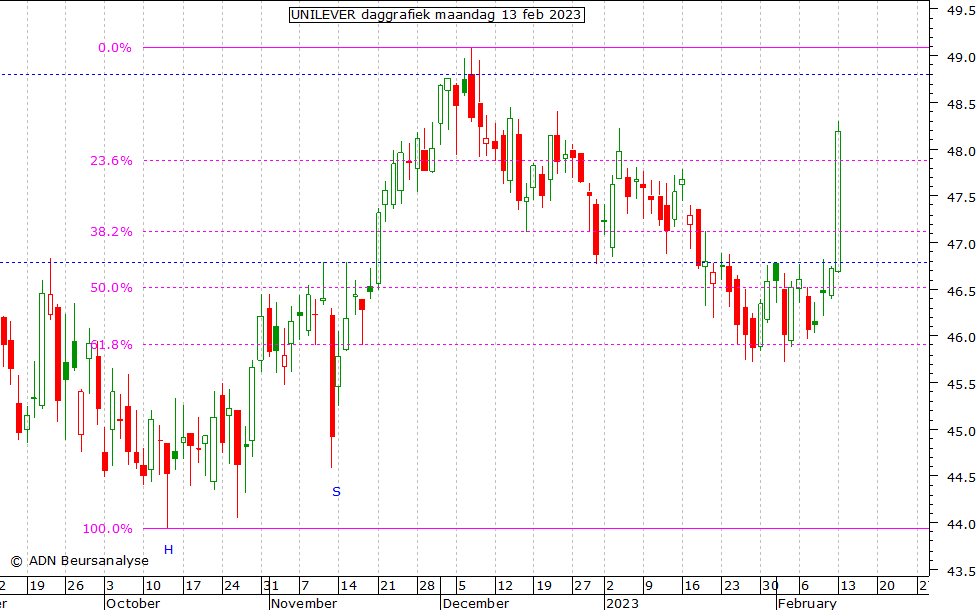Click the February month label

tap(807, 603)
